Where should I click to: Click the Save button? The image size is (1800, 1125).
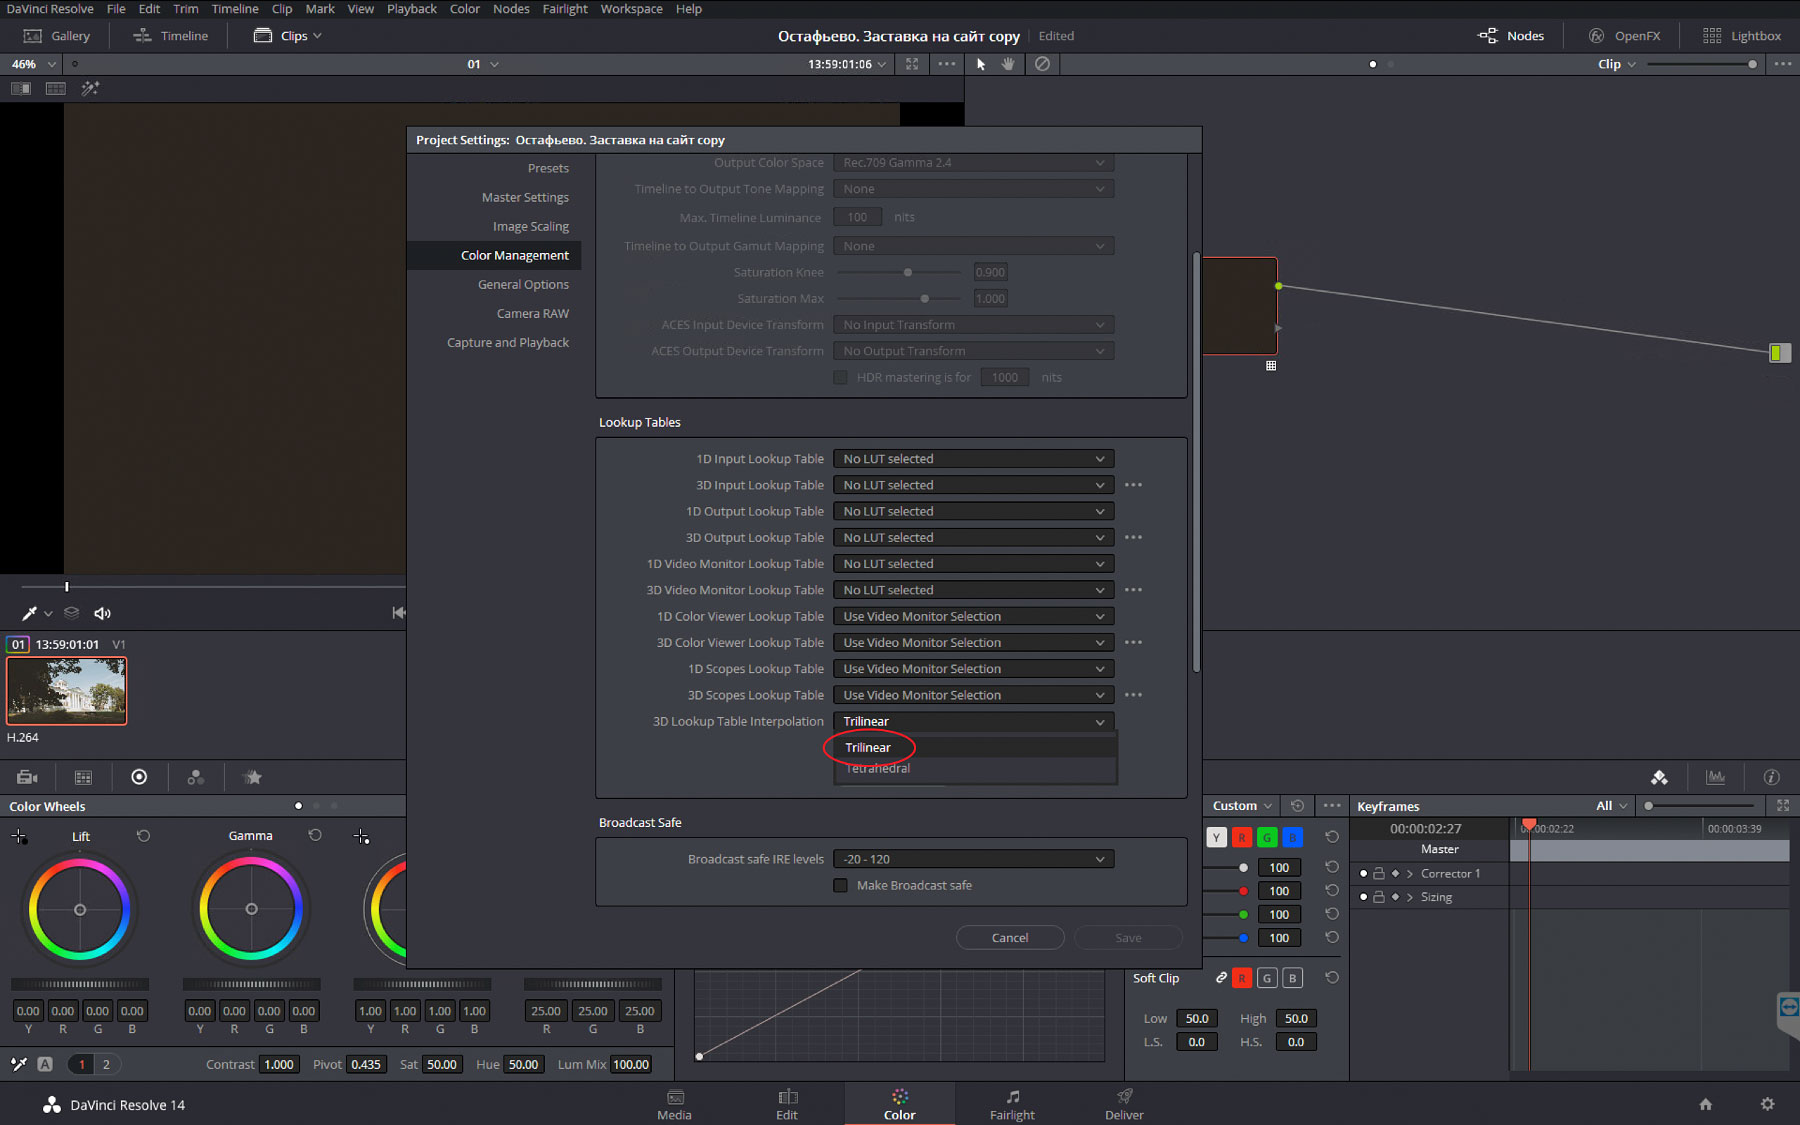pos(1128,938)
